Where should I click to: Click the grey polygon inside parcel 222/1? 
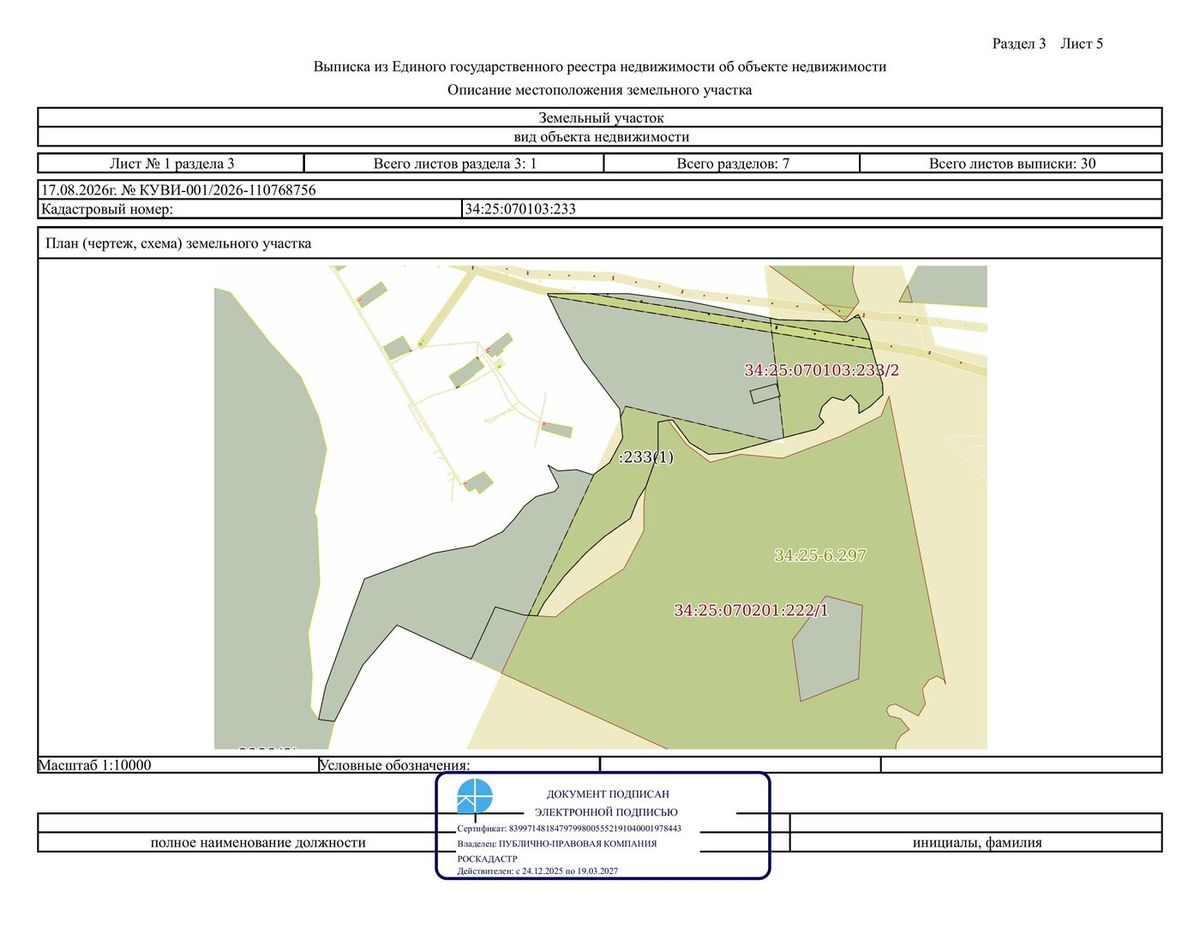(829, 648)
